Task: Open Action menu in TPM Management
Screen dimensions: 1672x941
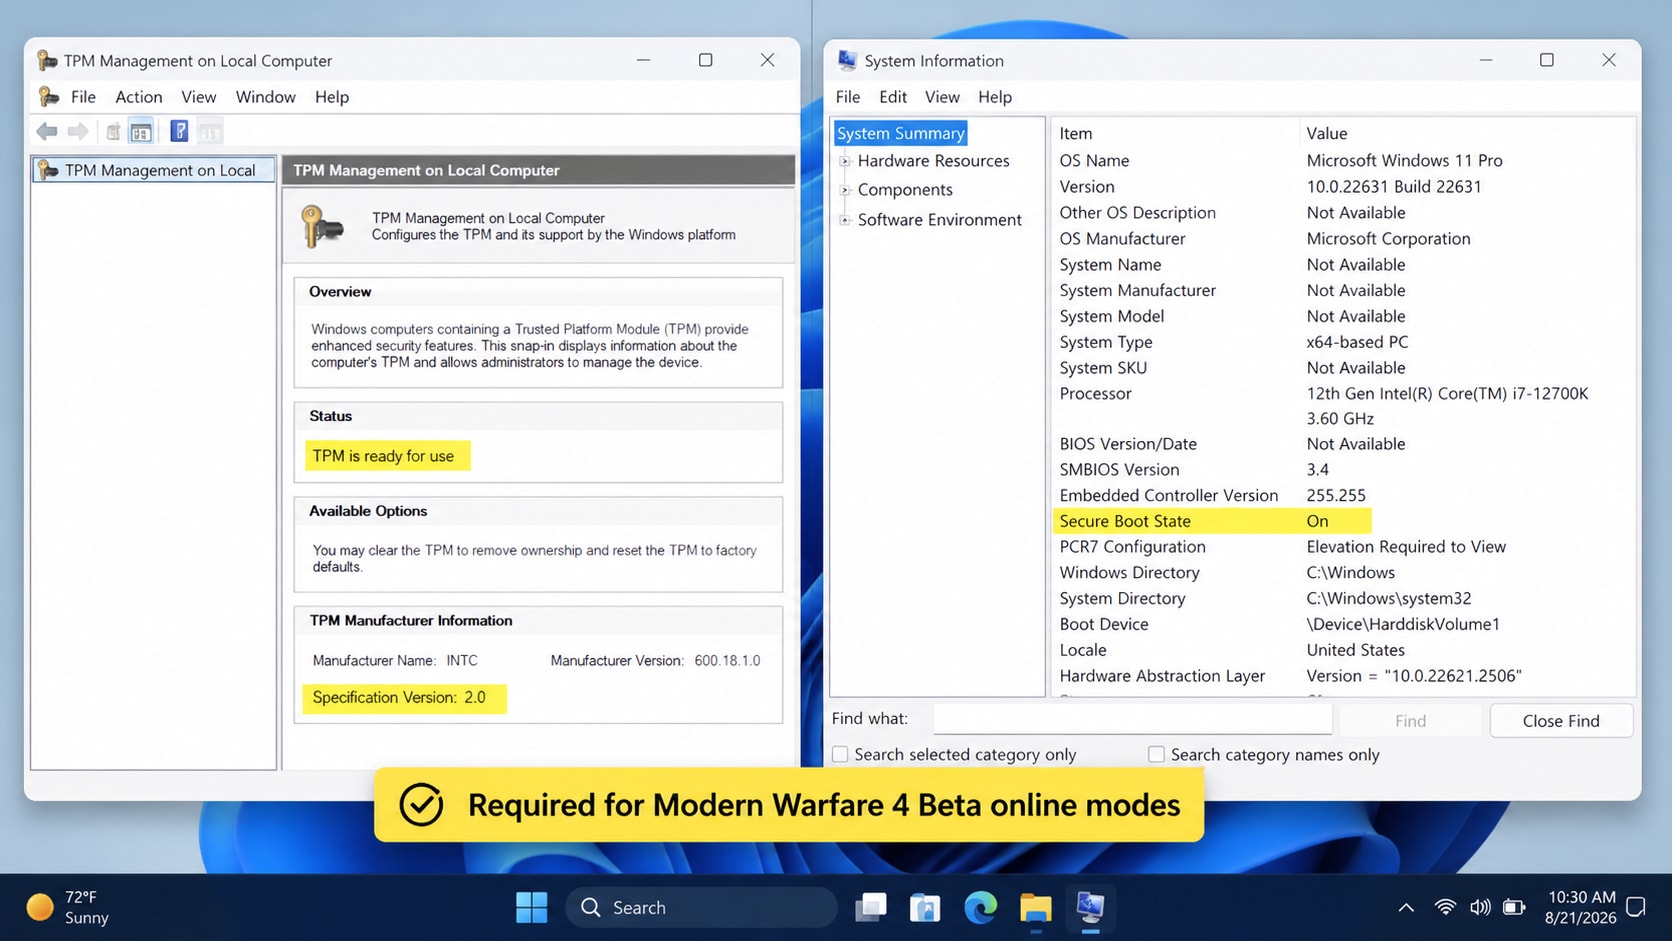Action: coord(139,97)
